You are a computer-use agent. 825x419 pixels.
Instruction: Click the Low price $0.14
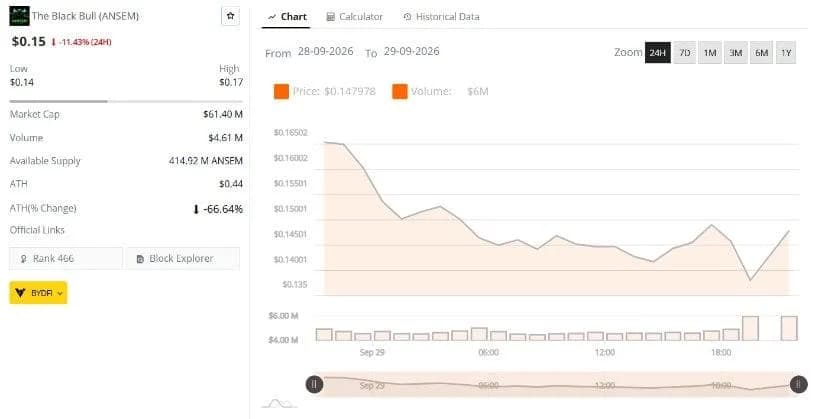pyautogui.click(x=22, y=82)
